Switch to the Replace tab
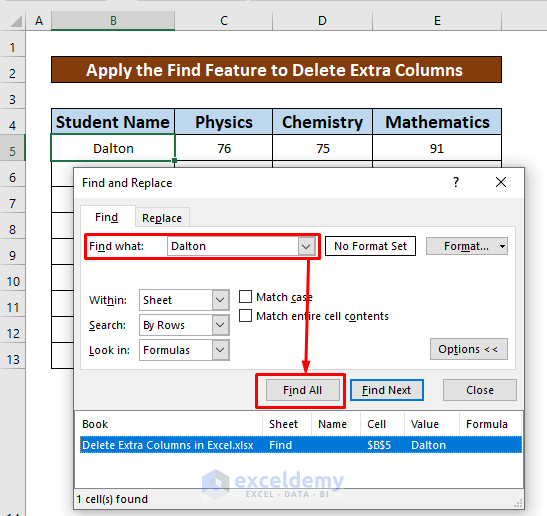 162,218
